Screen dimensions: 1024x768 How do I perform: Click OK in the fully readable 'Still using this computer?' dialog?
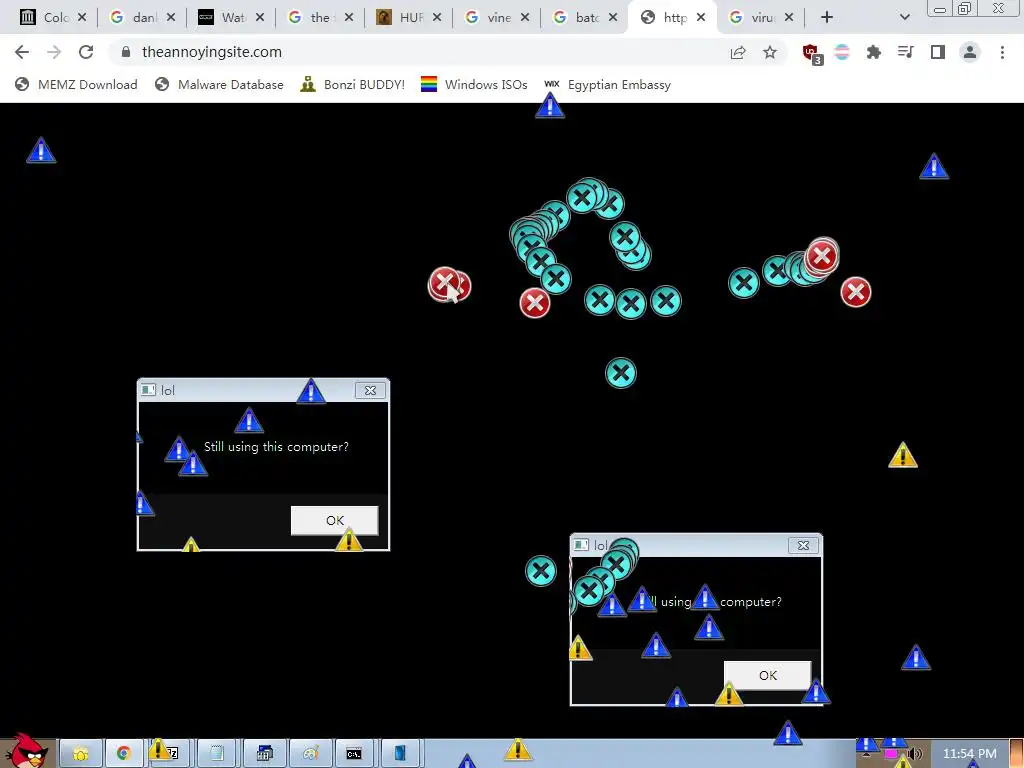tap(334, 520)
